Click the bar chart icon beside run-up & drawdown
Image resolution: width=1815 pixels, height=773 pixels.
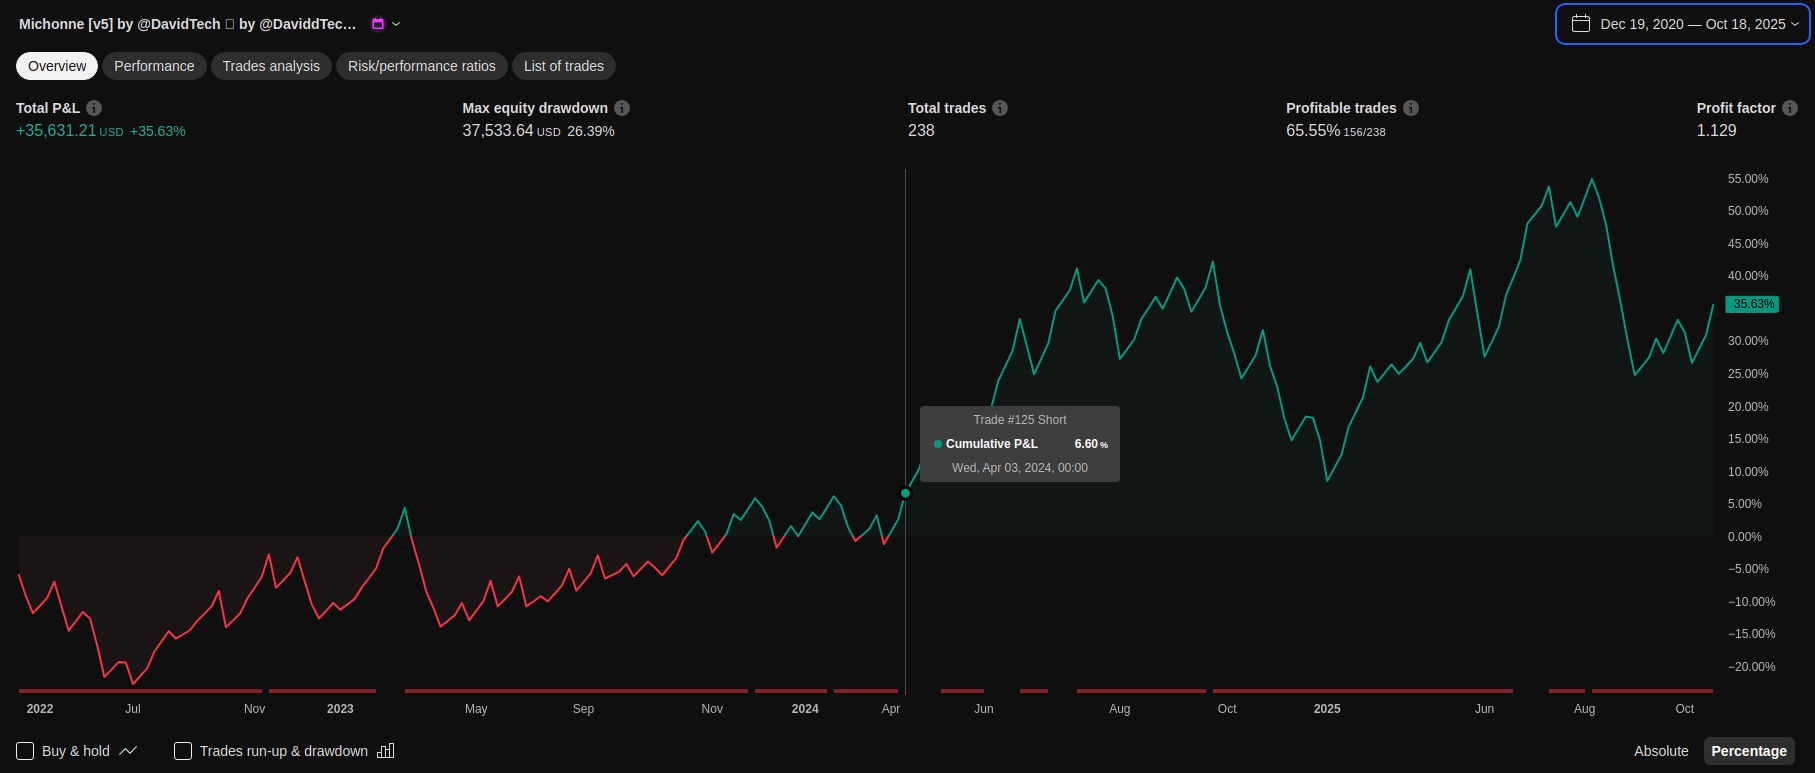tap(386, 751)
